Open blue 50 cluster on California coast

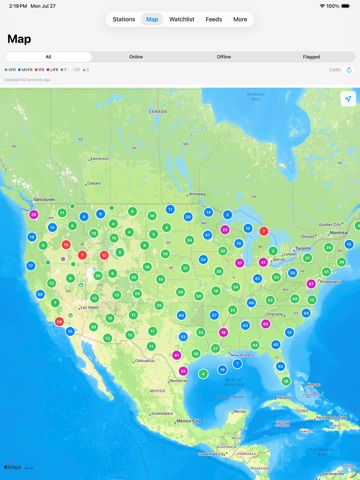click(40, 294)
